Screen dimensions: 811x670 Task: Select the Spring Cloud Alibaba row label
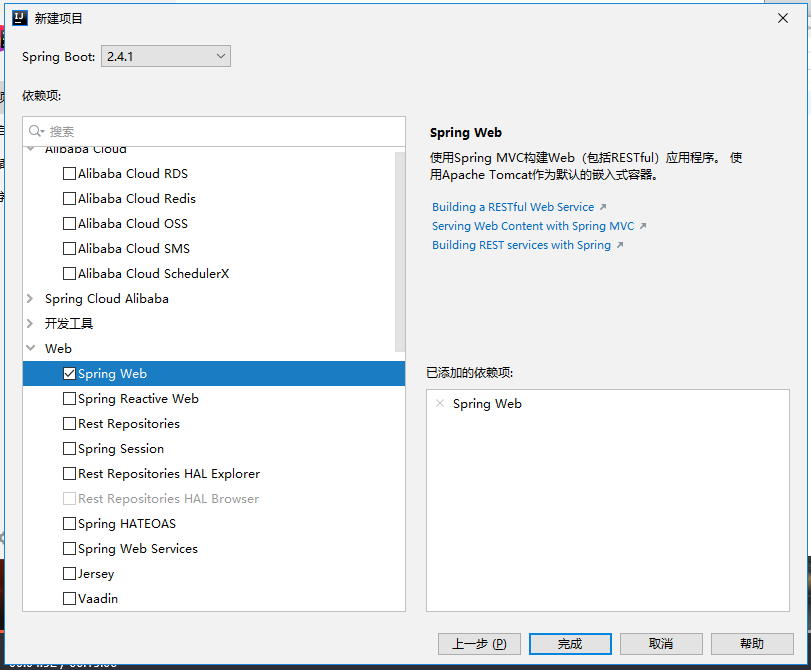point(107,299)
